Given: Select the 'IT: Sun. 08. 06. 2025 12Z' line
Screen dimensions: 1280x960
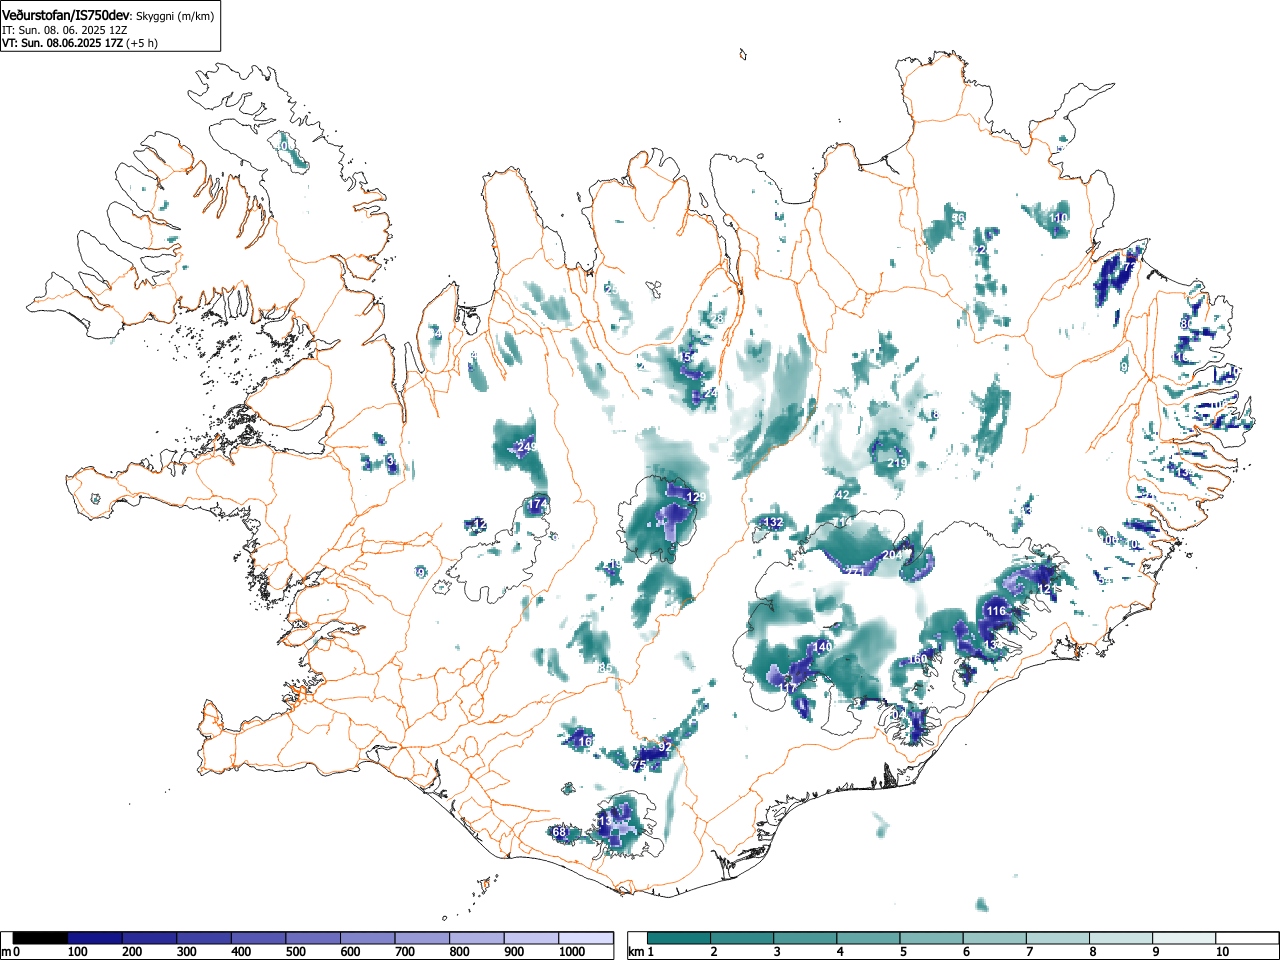Looking at the screenshot, I should point(64,30).
